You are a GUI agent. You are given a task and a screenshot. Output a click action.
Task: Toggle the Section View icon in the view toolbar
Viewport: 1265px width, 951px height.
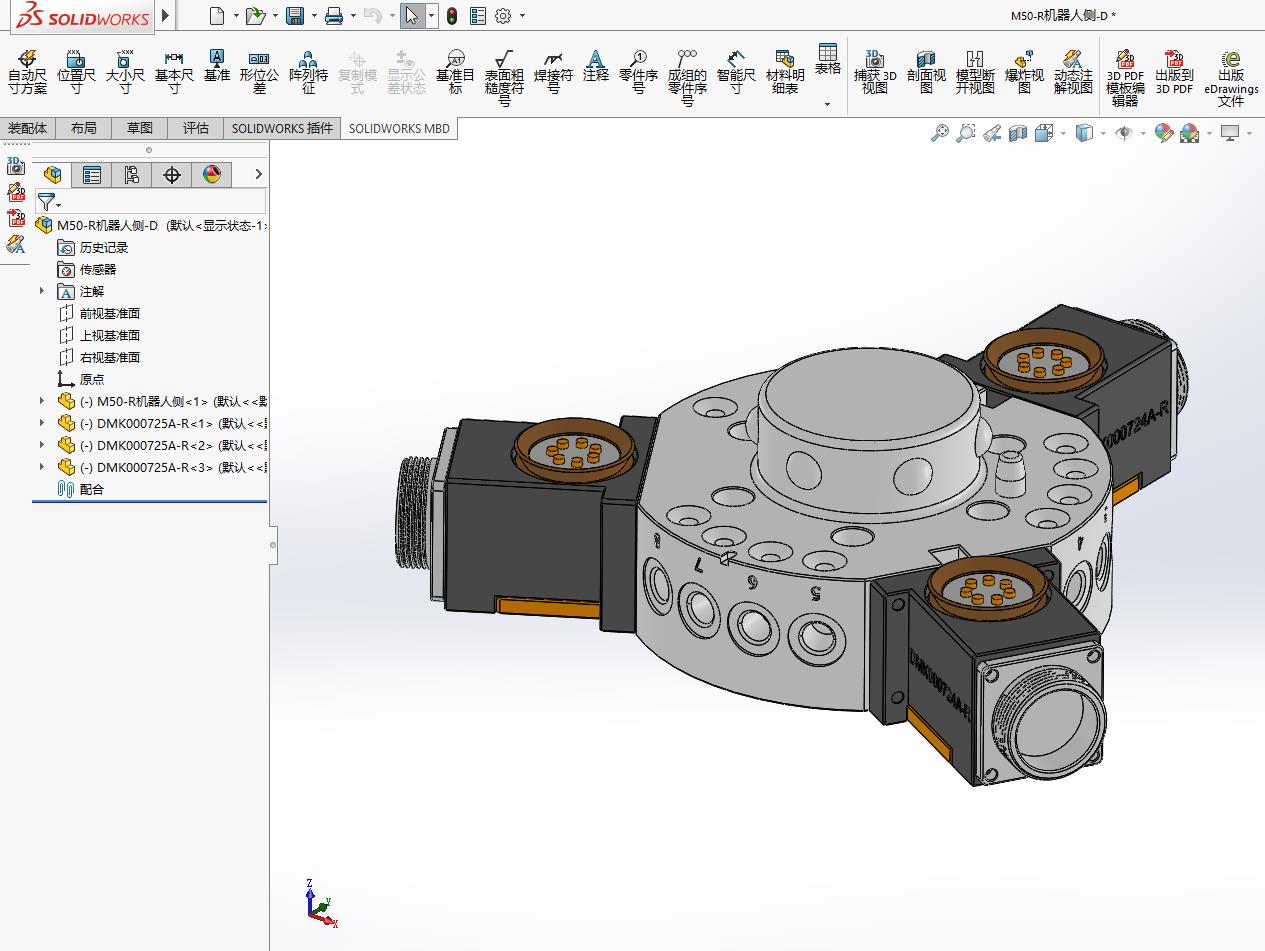click(1018, 132)
